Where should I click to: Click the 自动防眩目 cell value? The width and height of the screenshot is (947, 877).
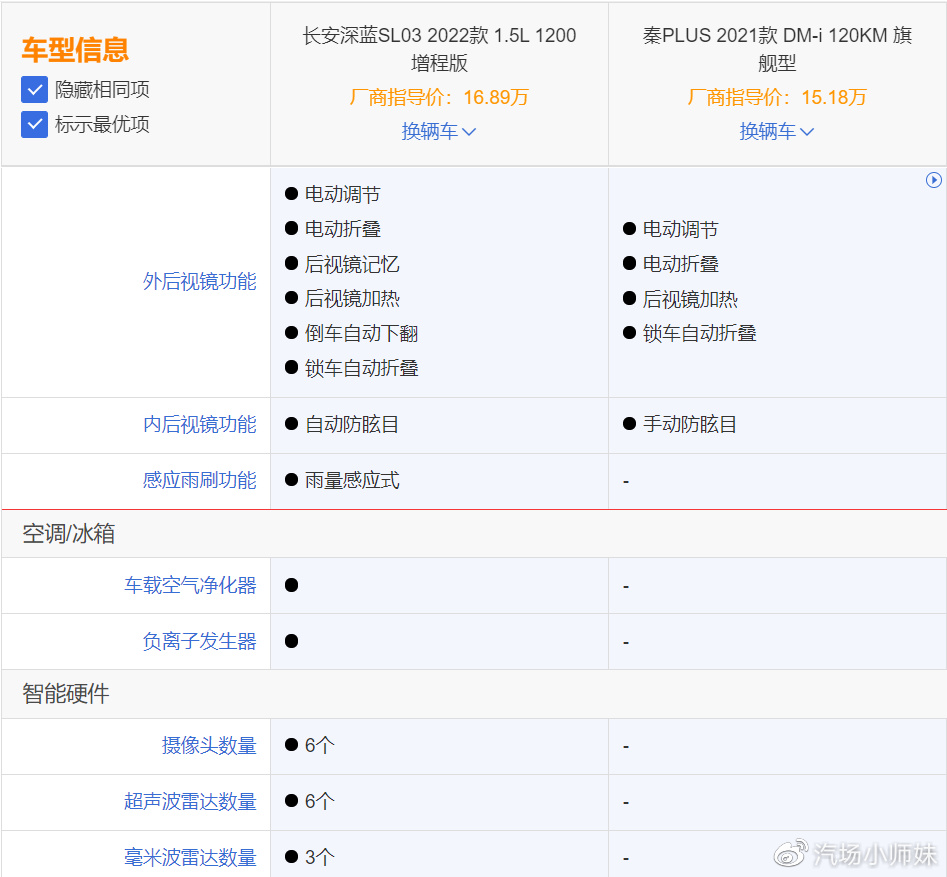[352, 425]
